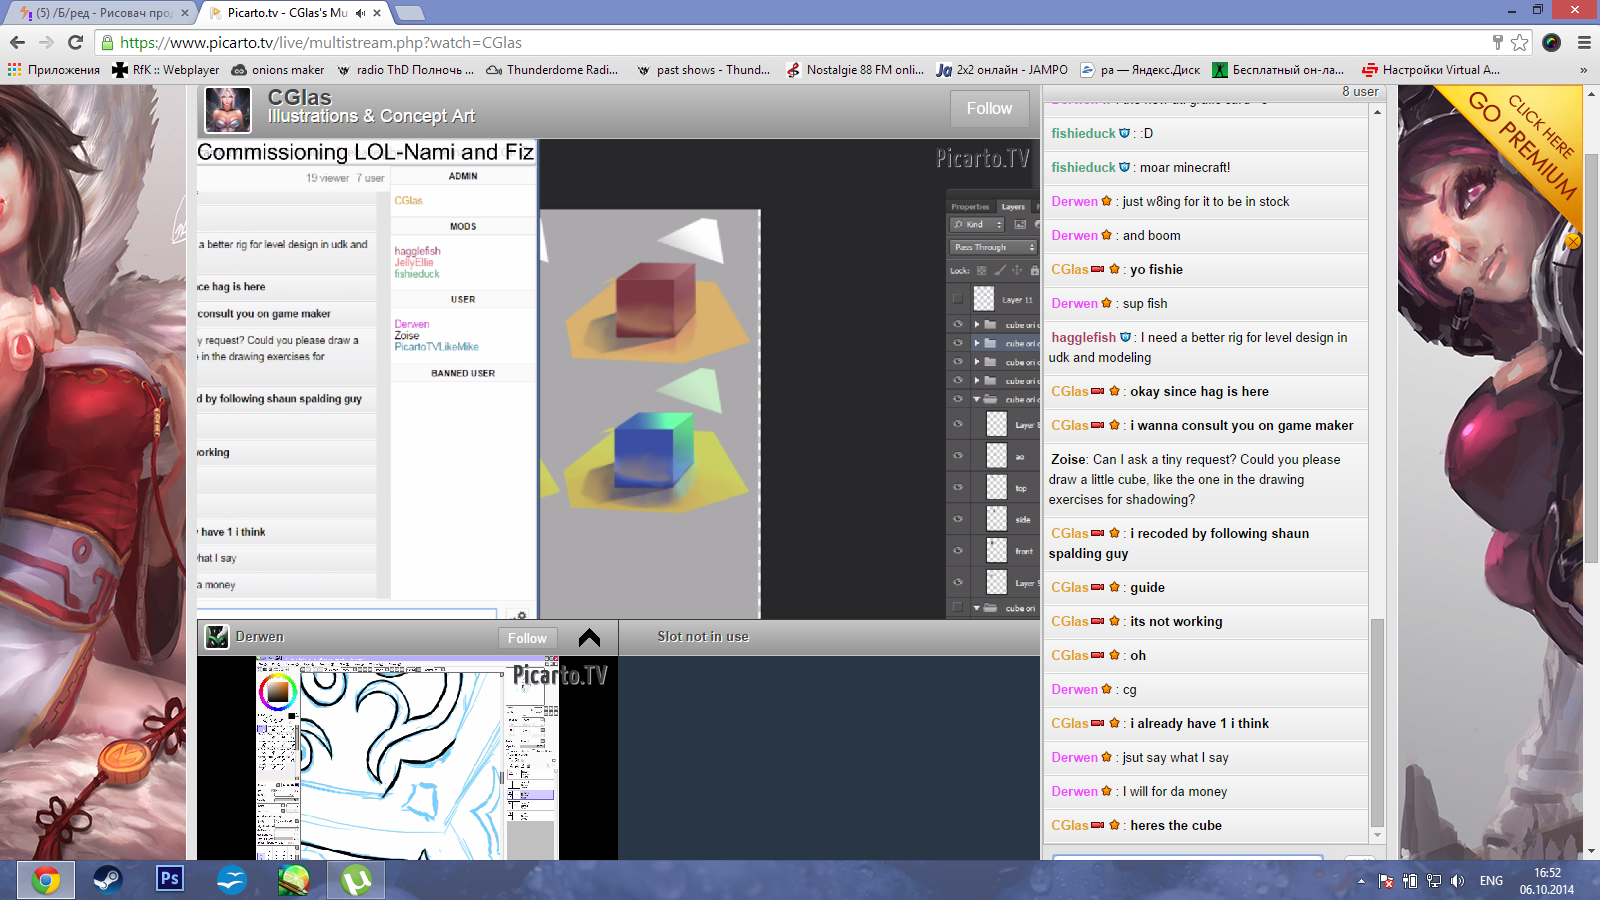Image resolution: width=1600 pixels, height=900 pixels.
Task: Show hidden tray icons with the up arrow
Action: pyautogui.click(x=1361, y=881)
